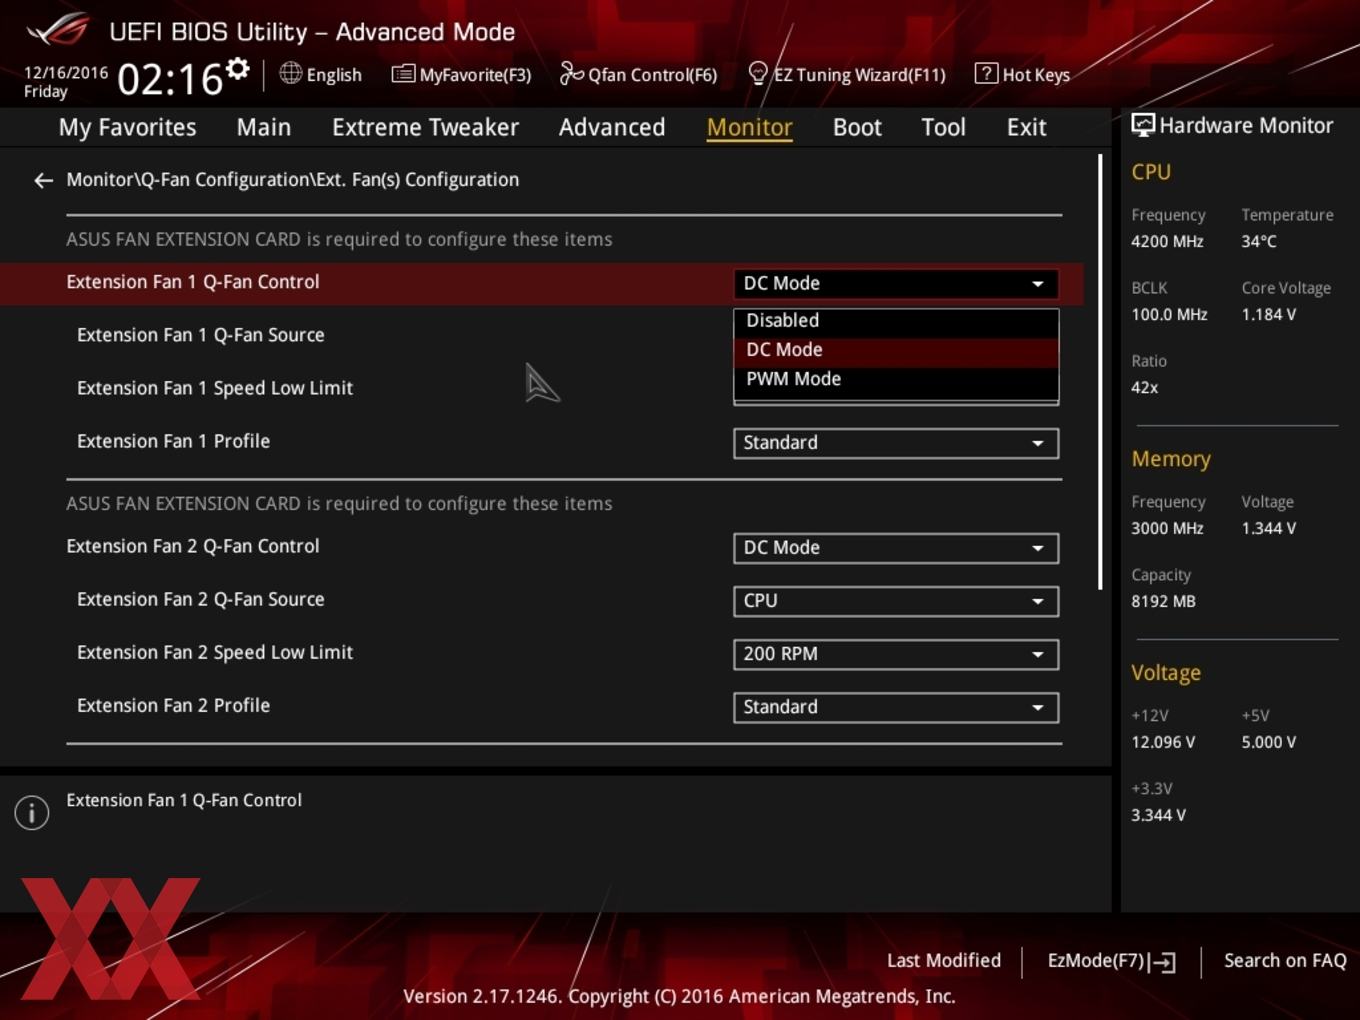Click Core Voltage value 1.184 V

click(1268, 315)
